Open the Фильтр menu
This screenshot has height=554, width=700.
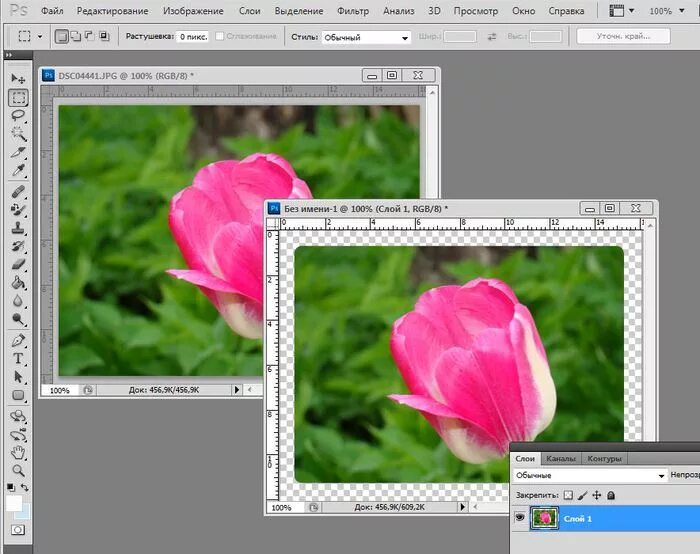coord(353,11)
